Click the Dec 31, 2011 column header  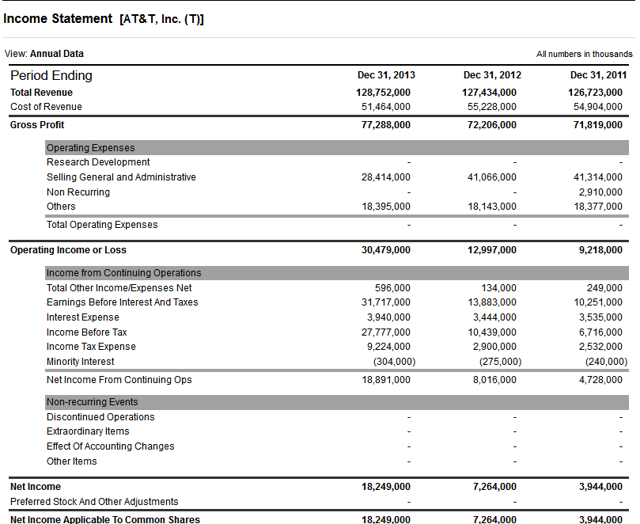pyautogui.click(x=598, y=75)
